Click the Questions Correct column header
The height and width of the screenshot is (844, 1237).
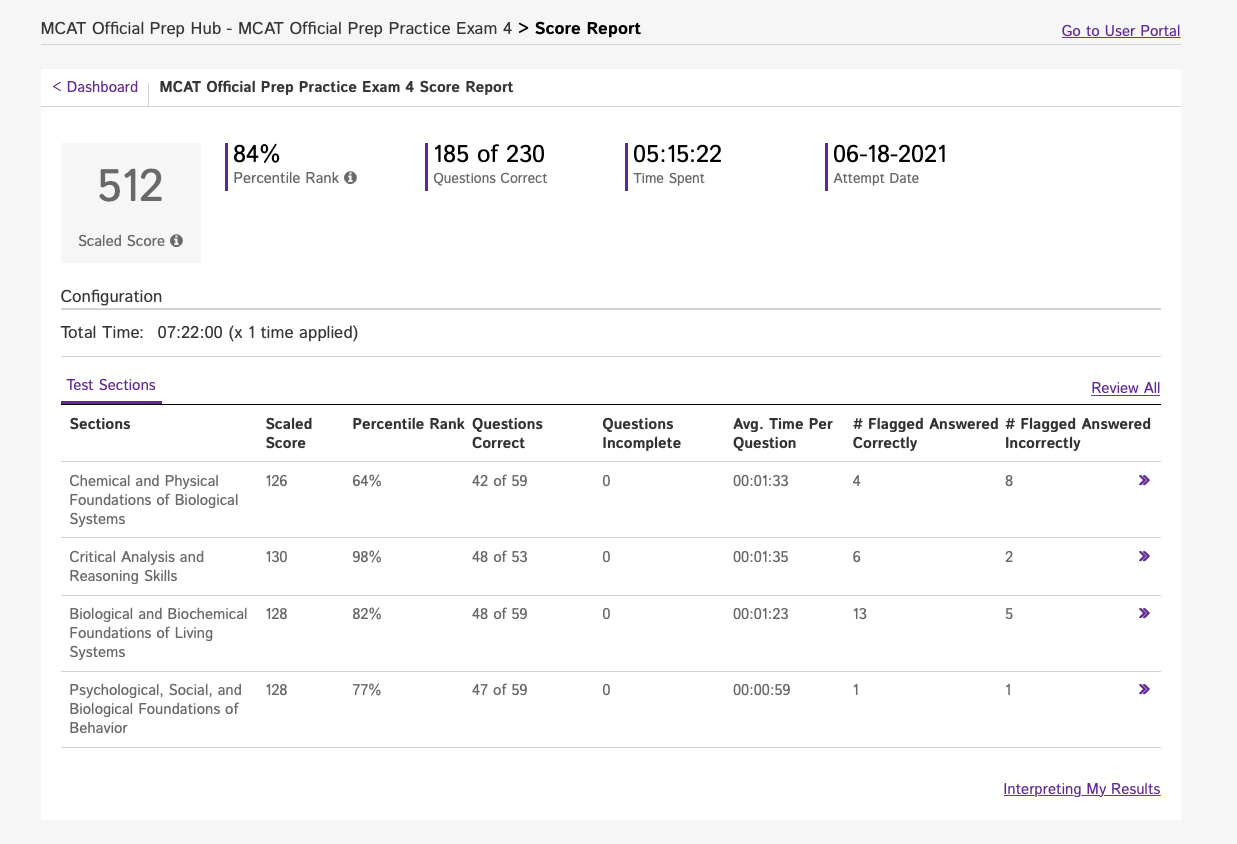pyautogui.click(x=507, y=433)
